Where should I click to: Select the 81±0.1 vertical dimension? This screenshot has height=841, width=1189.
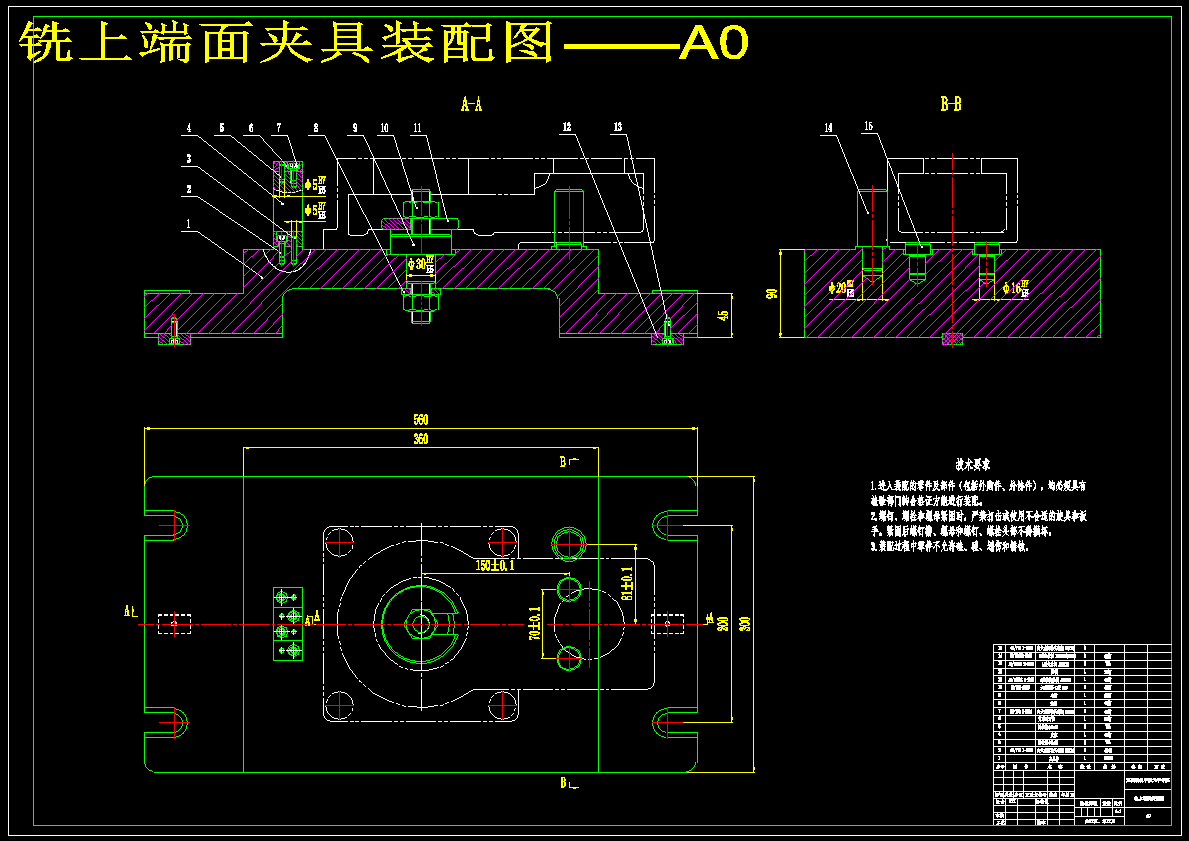point(626,585)
